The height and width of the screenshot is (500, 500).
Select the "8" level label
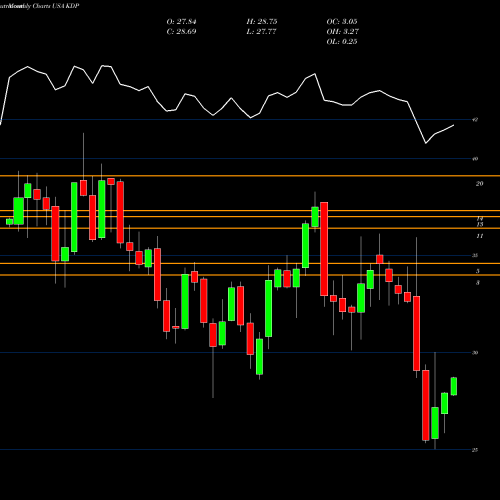[478, 283]
